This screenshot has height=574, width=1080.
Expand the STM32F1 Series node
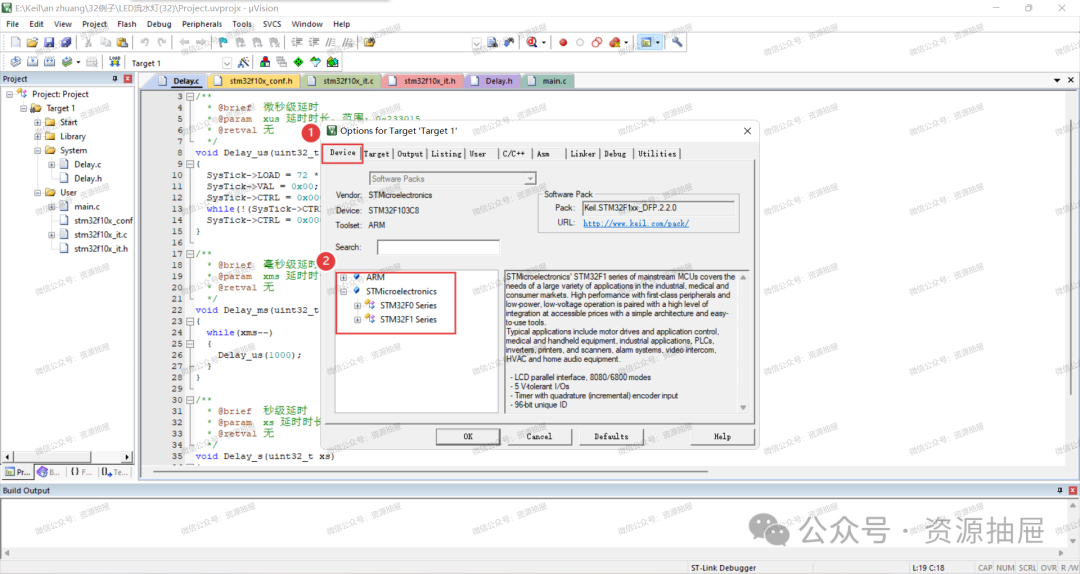pyautogui.click(x=357, y=320)
